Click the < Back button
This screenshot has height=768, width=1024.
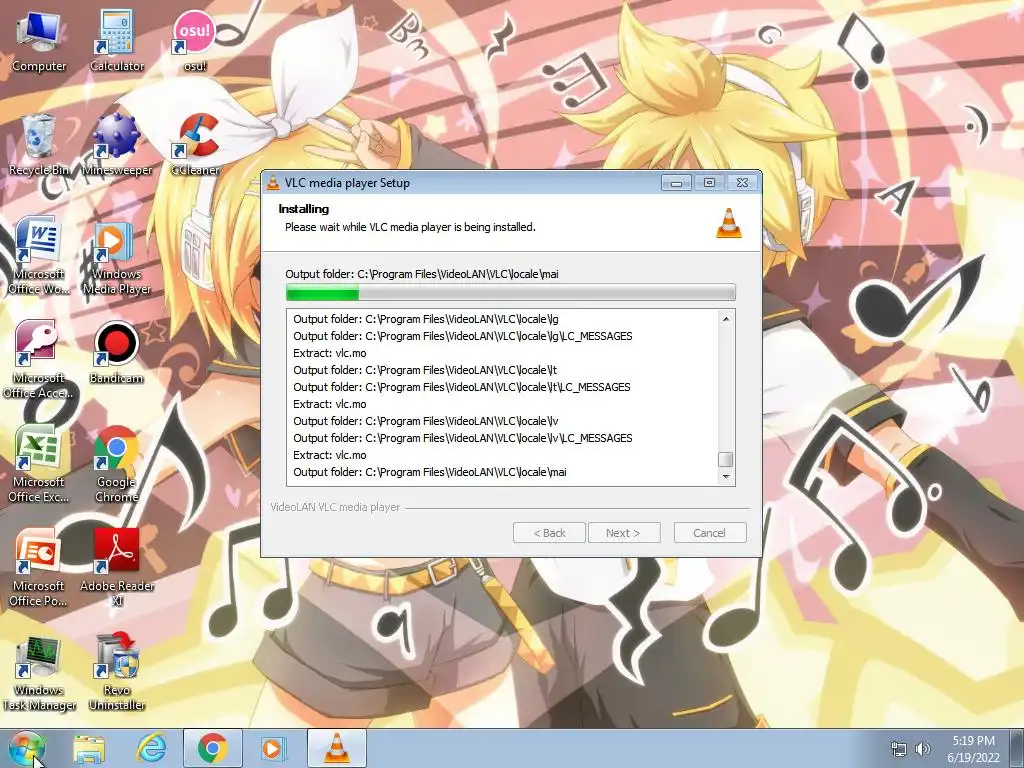[549, 533]
